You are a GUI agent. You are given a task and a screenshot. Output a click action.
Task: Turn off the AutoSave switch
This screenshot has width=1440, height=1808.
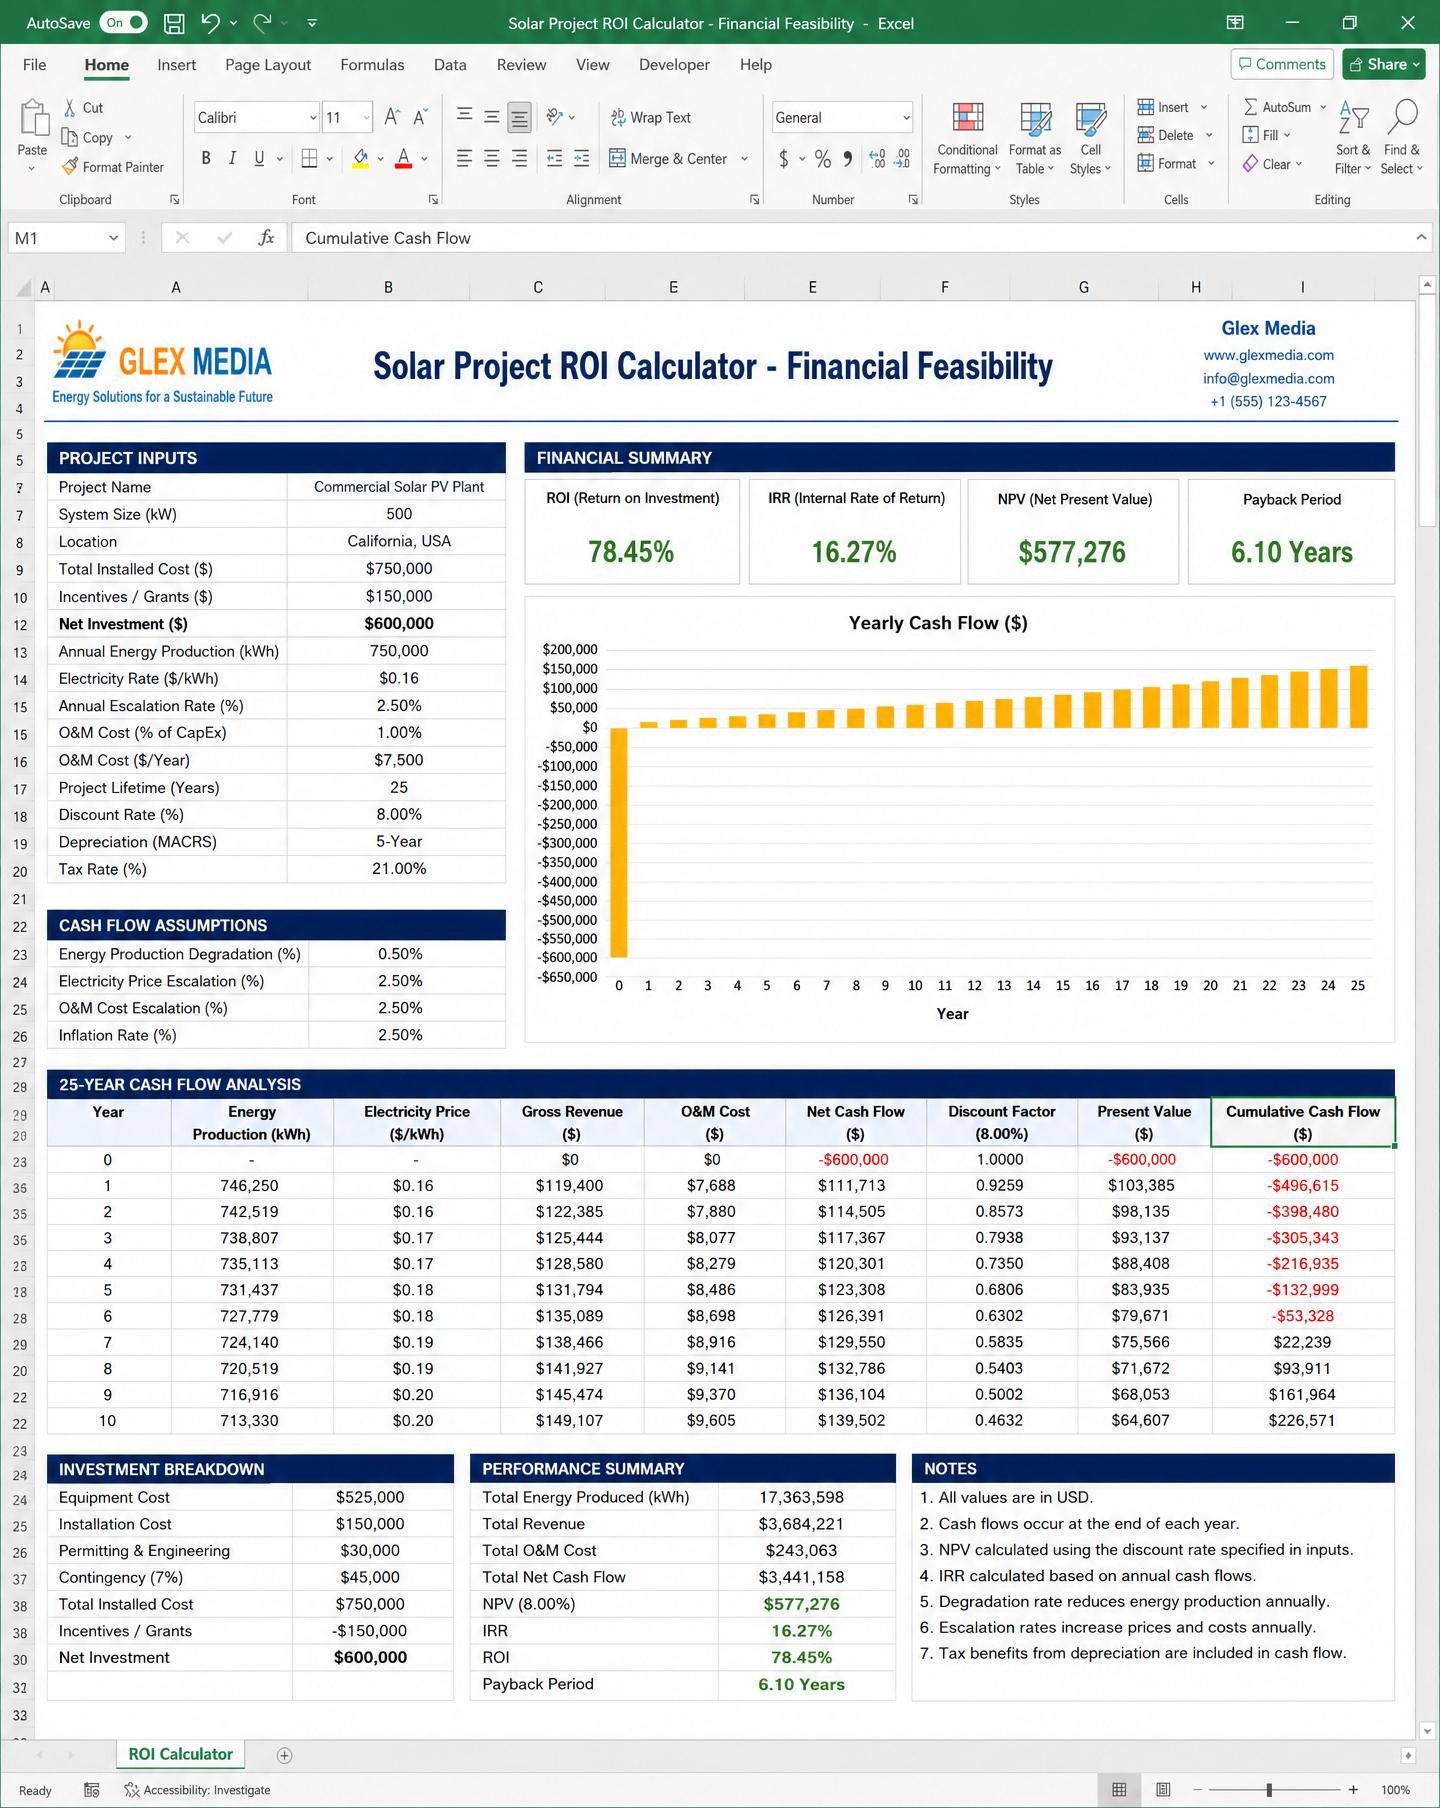(x=125, y=23)
